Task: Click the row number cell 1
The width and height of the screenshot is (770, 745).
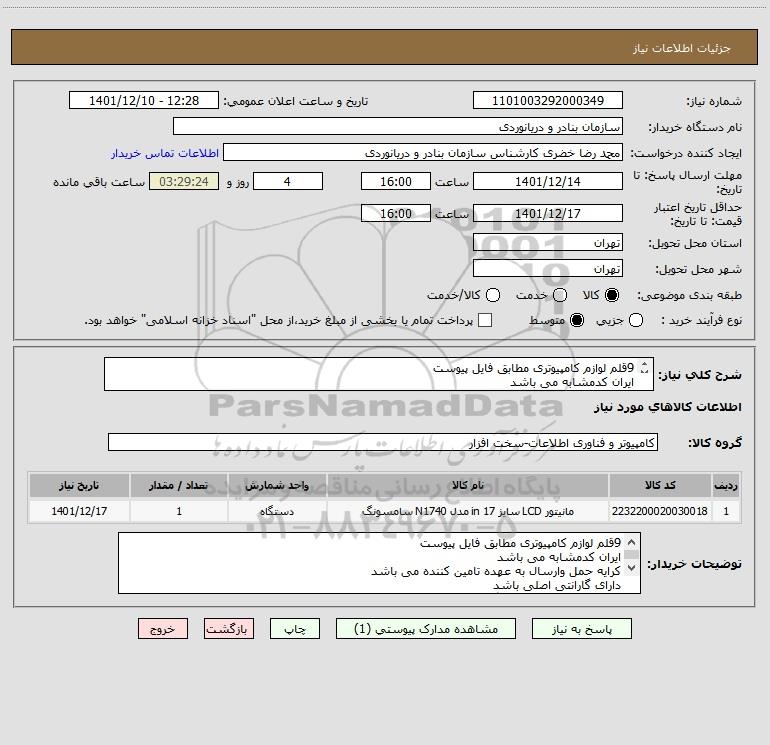Action: tap(726, 511)
